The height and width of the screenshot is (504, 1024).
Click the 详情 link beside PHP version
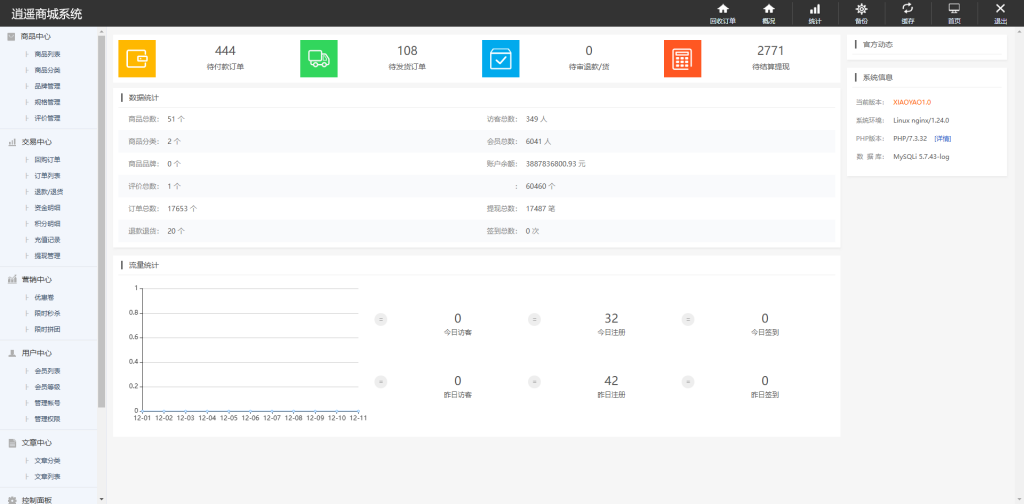tap(942, 138)
